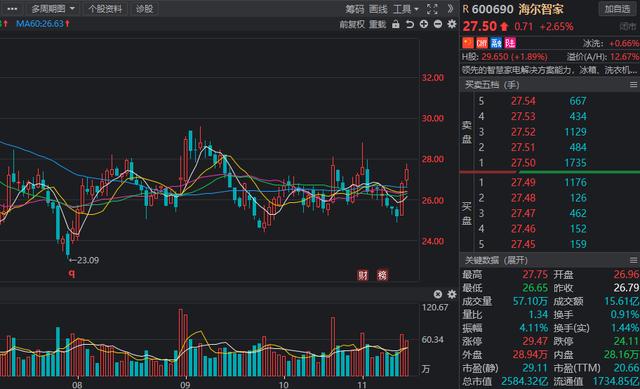Image resolution: width=640 pixels, height=389 pixels.
Task: Switch the 前复权 price adjustment setting
Action: click(351, 24)
